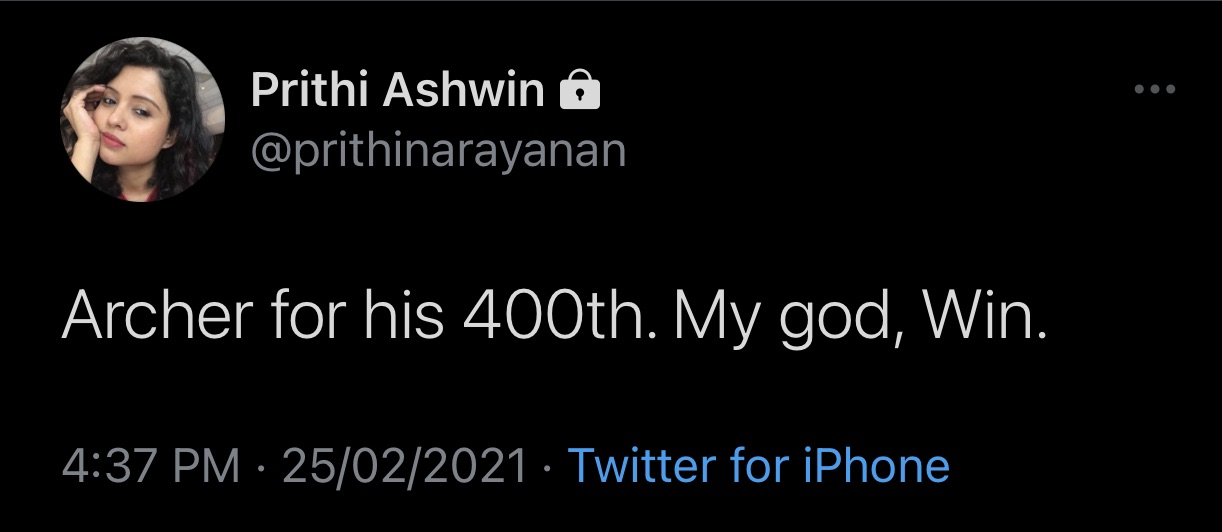Click the @prithinarayanan handle
1222x532 pixels.
[438, 151]
